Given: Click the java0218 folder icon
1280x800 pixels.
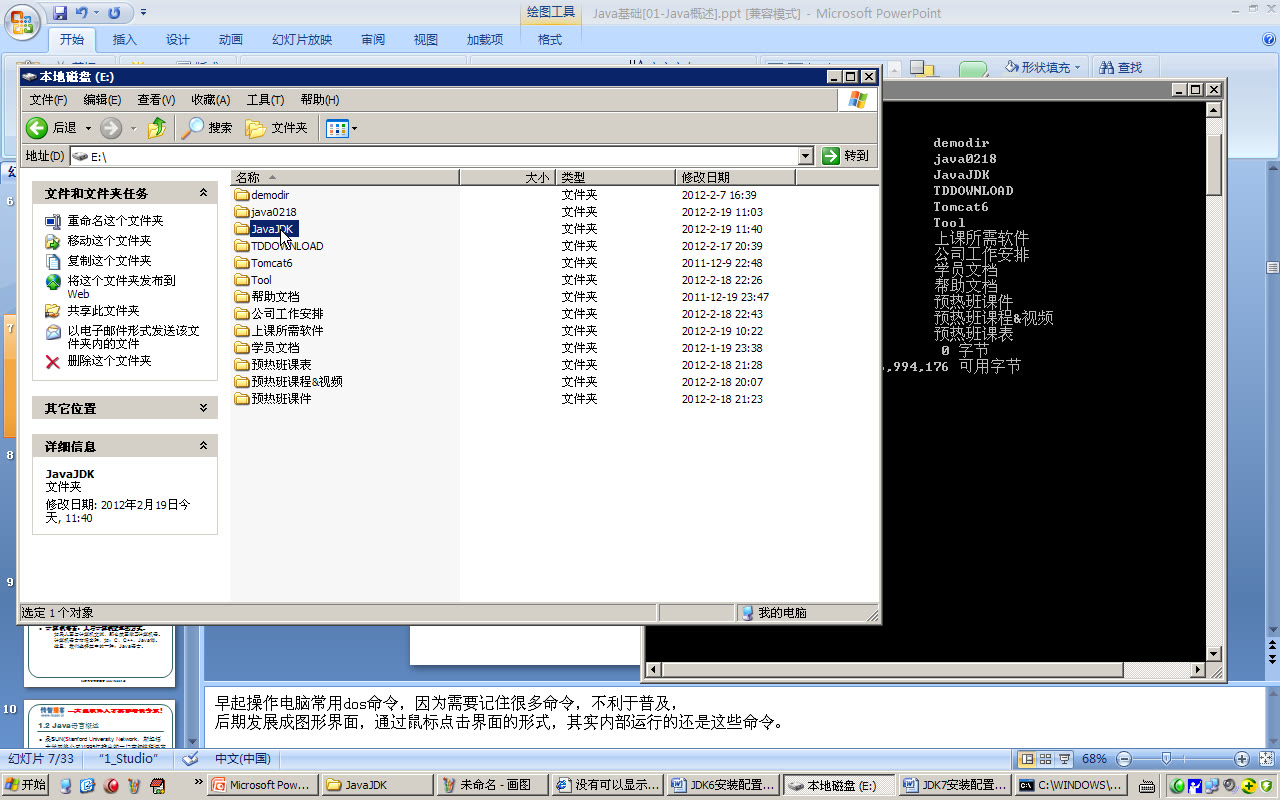Looking at the screenshot, I should [x=241, y=212].
